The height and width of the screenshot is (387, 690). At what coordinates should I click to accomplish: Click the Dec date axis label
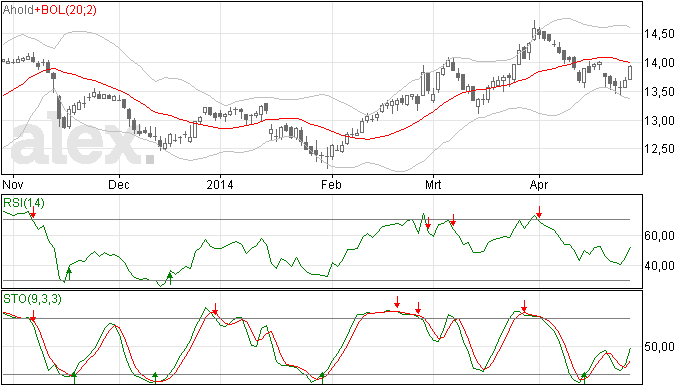click(119, 184)
